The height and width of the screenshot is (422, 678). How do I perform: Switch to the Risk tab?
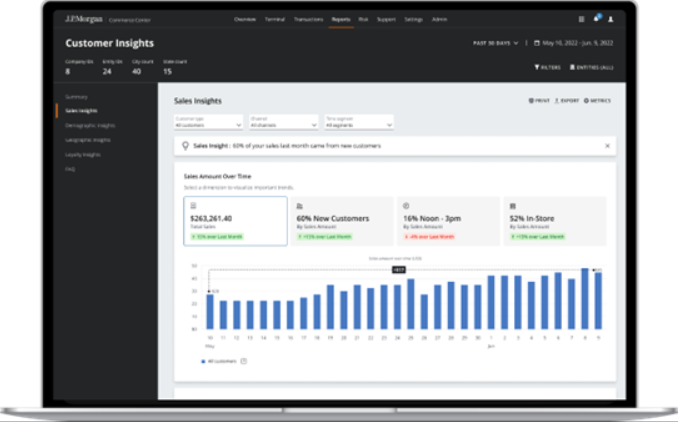coord(363,19)
